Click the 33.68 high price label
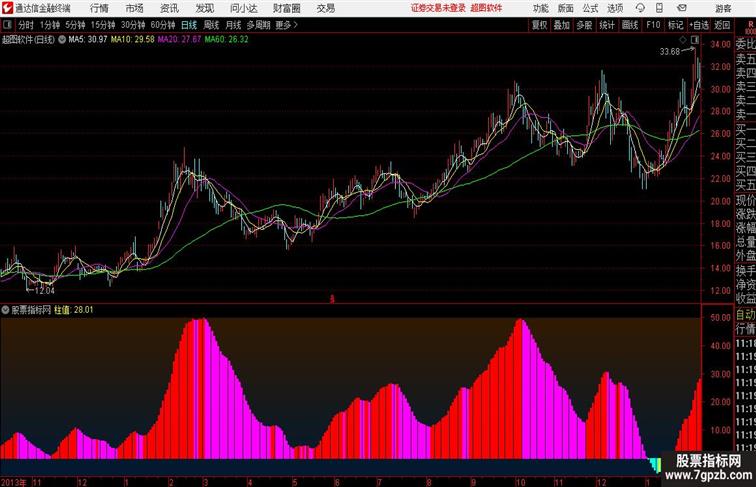The width and height of the screenshot is (756, 487). click(x=670, y=52)
